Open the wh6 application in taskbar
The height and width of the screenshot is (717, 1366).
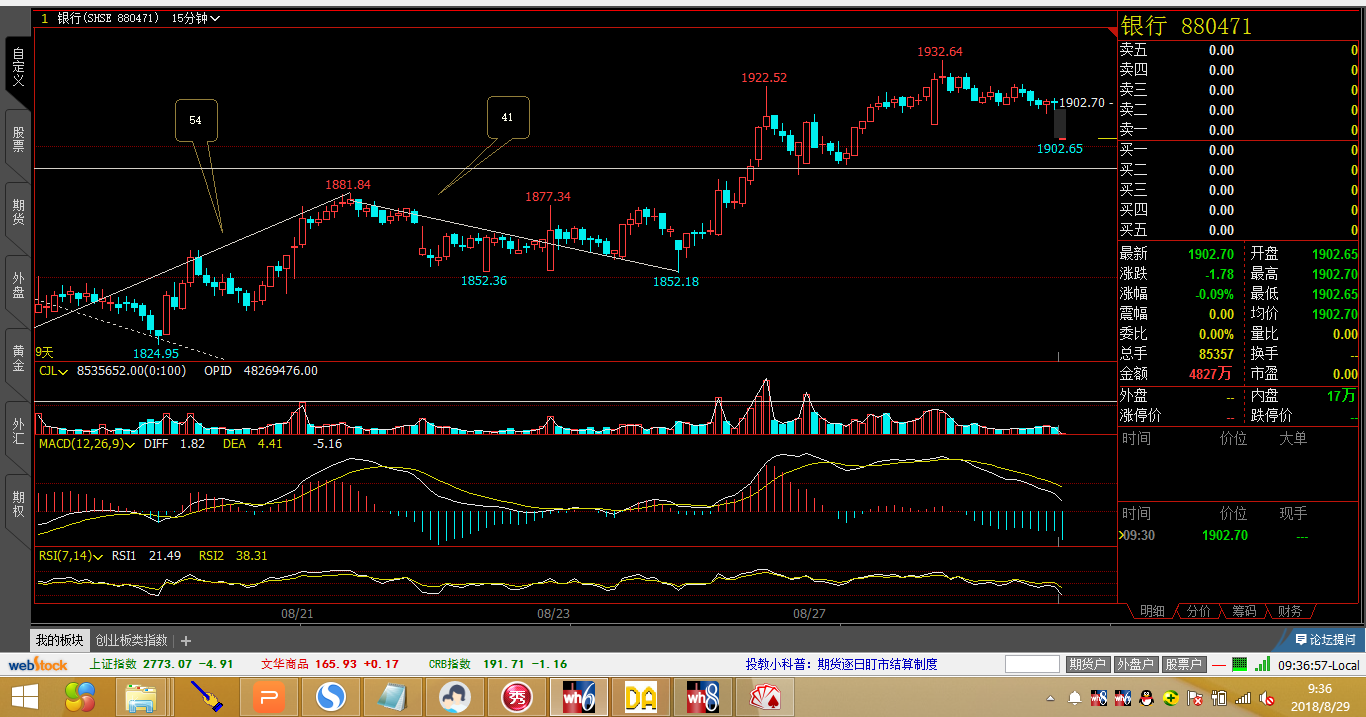(580, 696)
